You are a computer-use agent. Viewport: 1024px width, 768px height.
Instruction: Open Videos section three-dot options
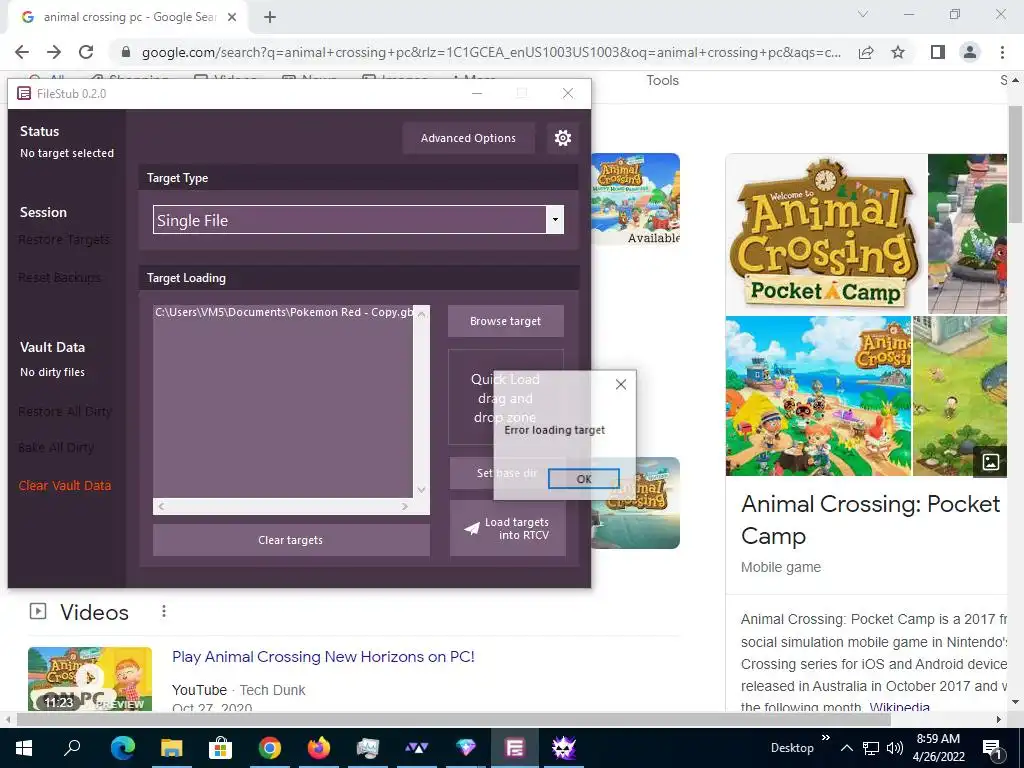pyautogui.click(x=164, y=611)
